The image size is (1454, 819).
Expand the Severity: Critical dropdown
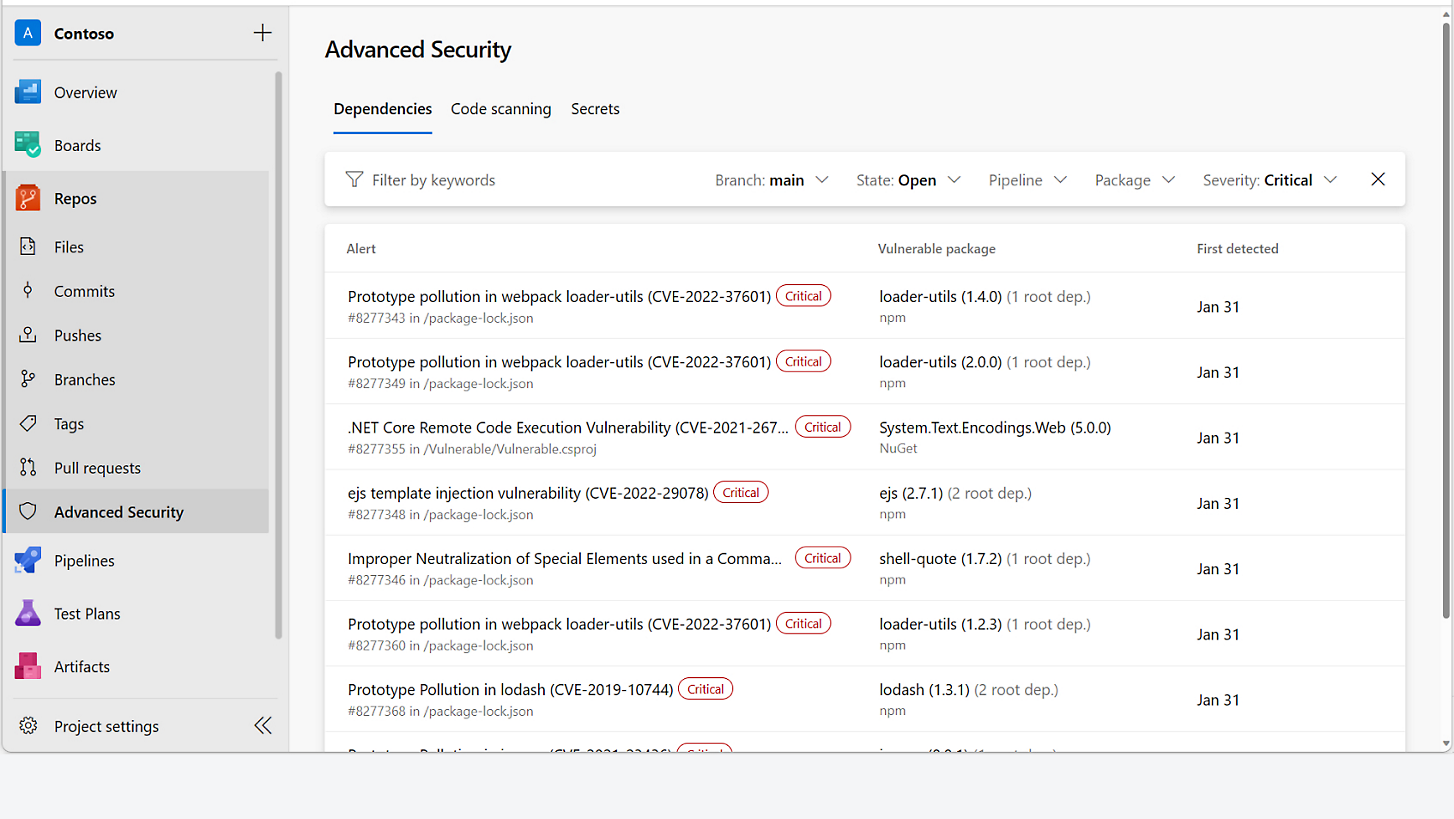coord(1269,180)
